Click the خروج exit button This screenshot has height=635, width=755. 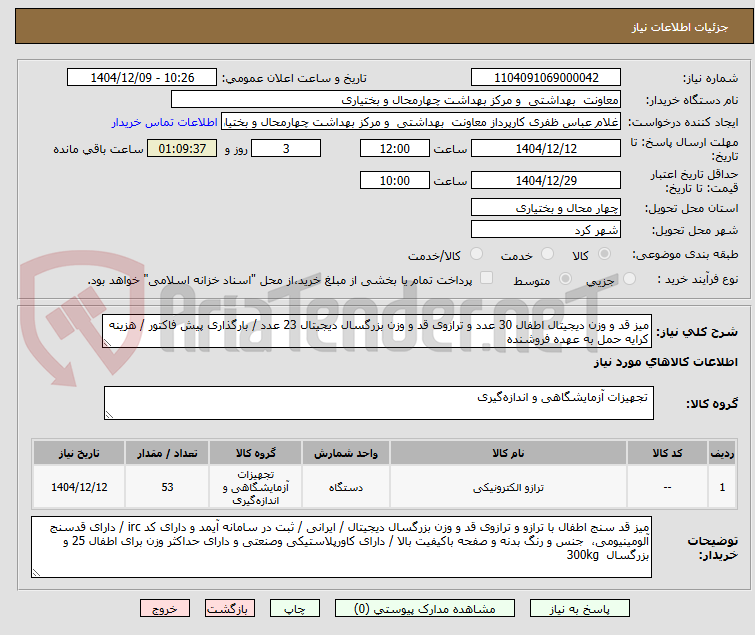tap(165, 609)
